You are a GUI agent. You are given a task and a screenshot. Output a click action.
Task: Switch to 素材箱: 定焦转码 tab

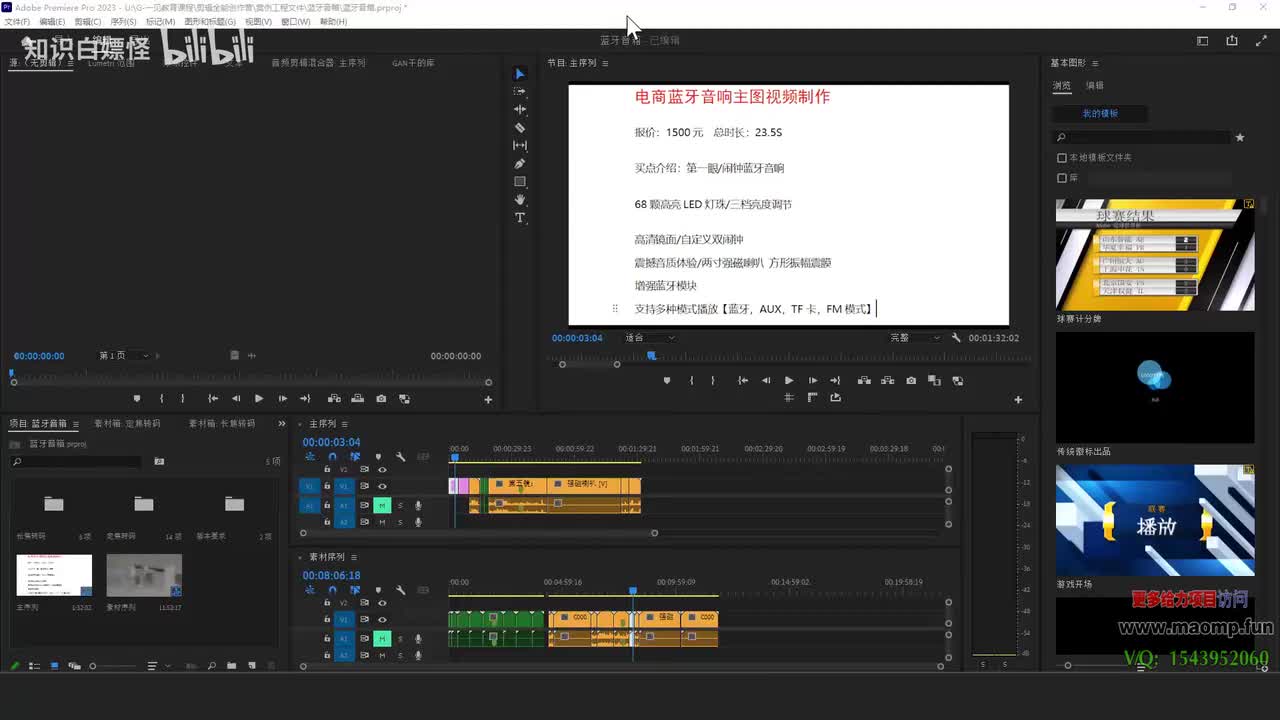(127, 424)
